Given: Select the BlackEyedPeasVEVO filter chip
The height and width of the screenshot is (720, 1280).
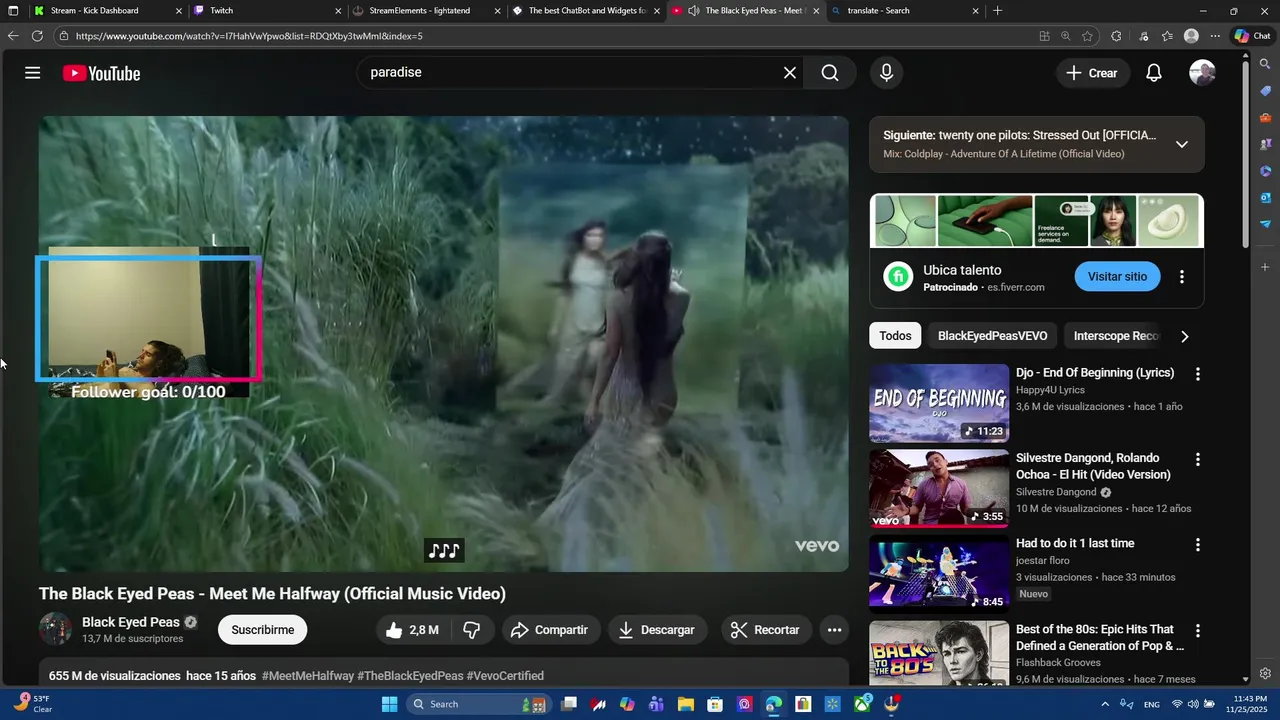Looking at the screenshot, I should 992,336.
